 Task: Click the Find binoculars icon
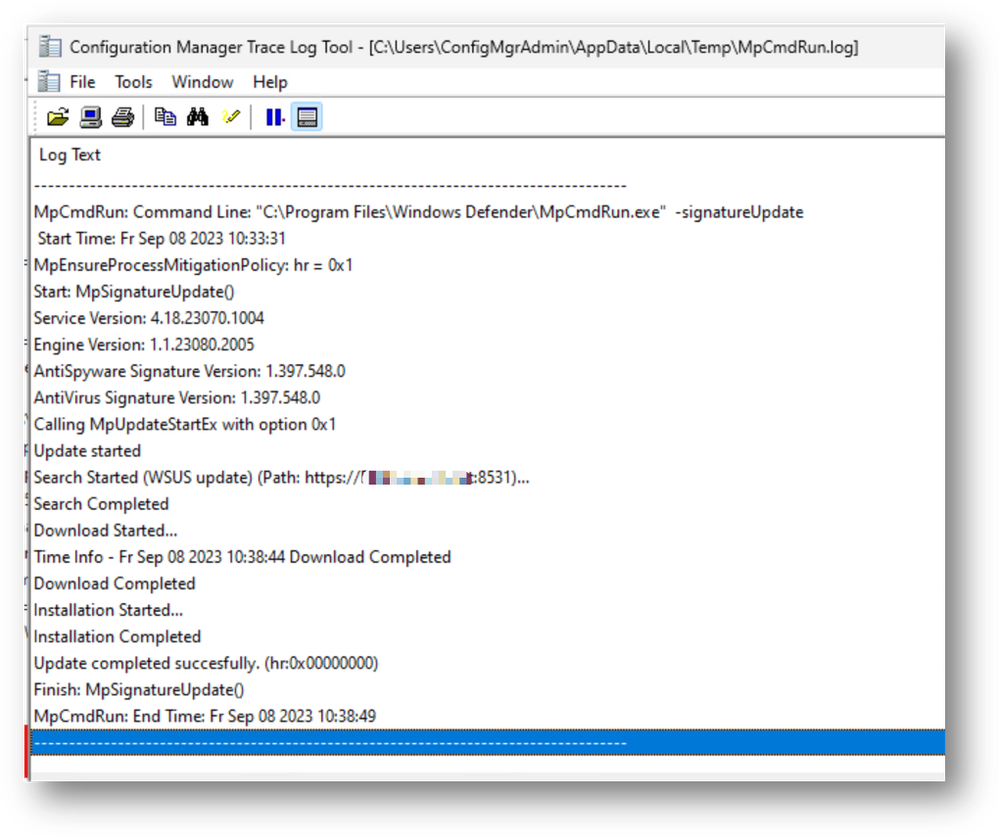pos(198,117)
